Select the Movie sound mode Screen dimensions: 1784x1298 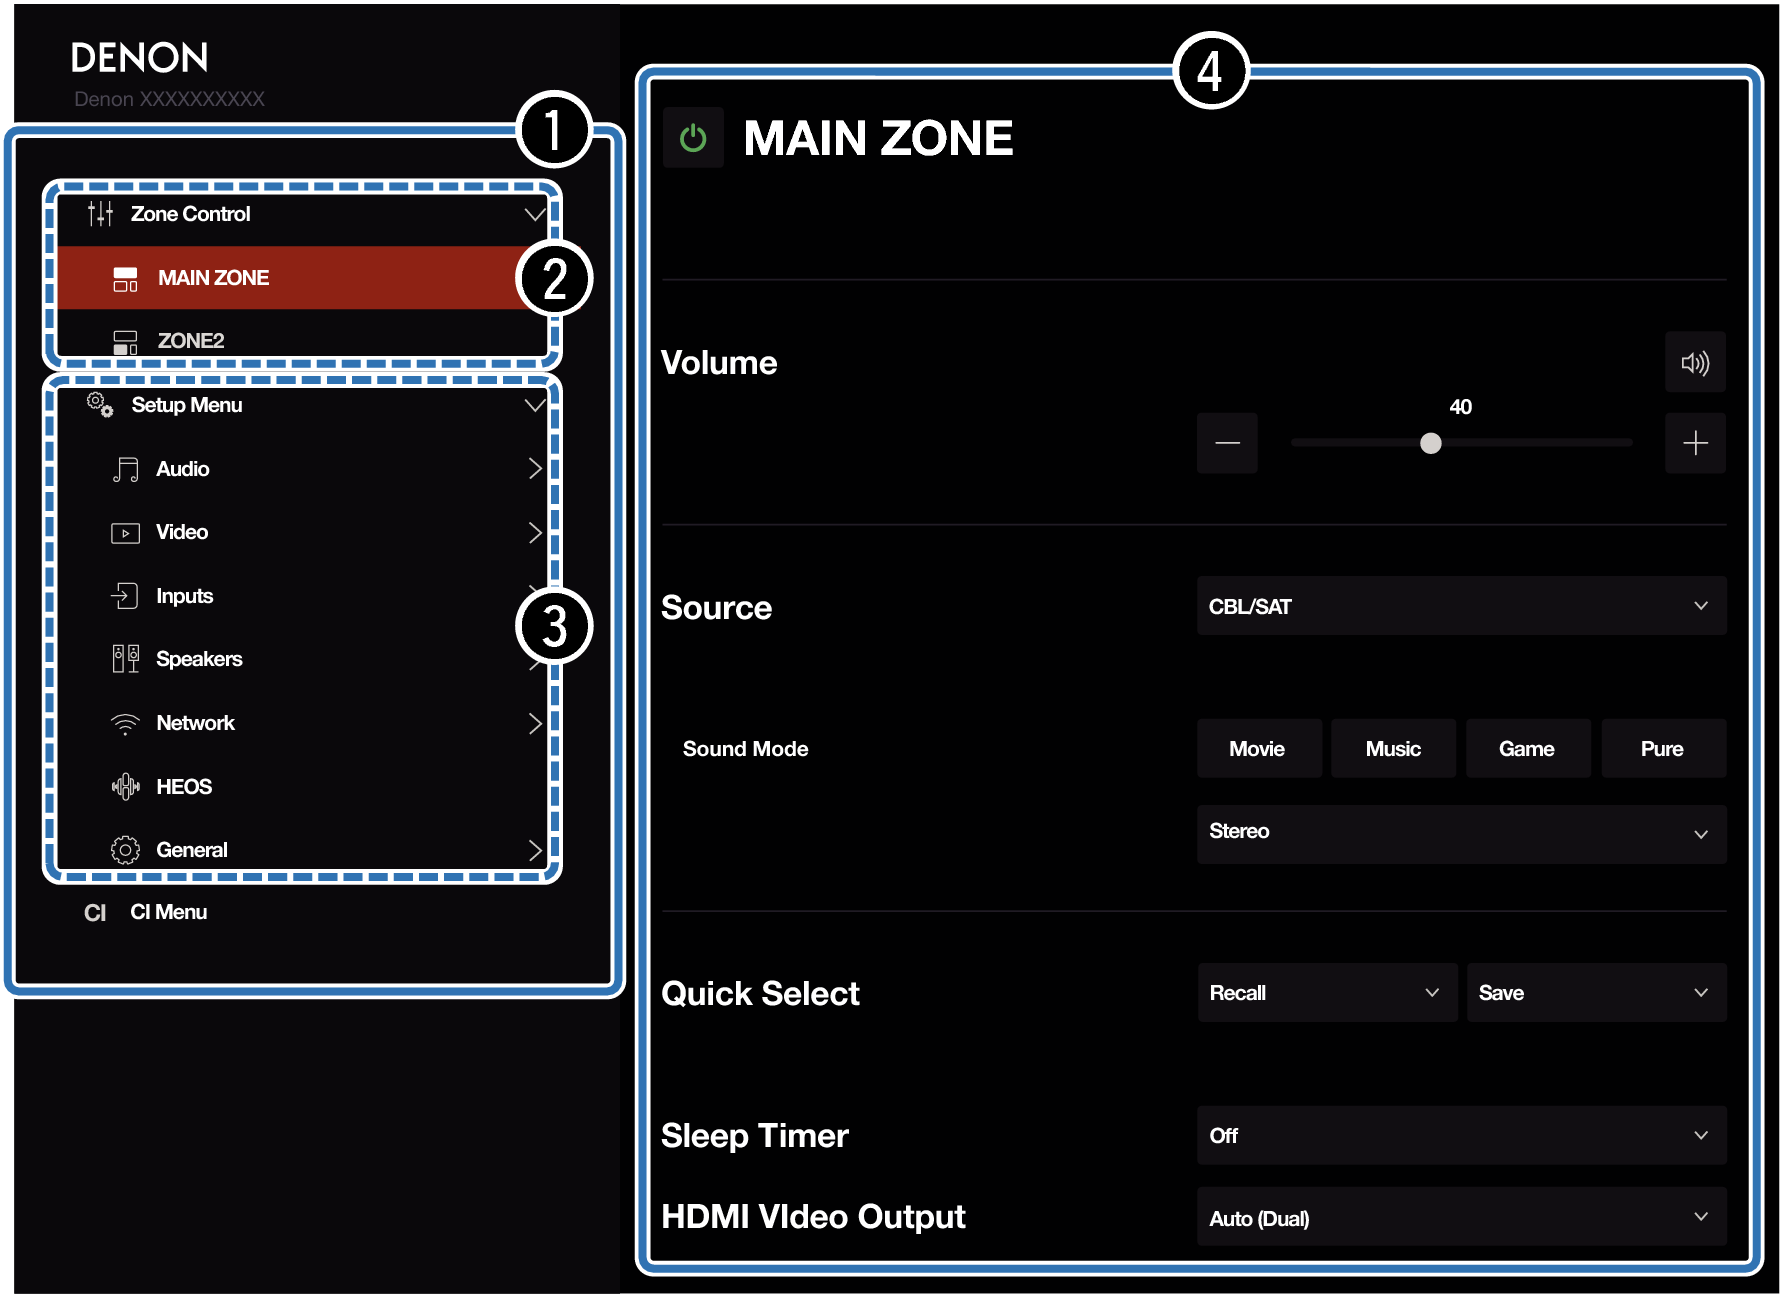pos(1258,749)
